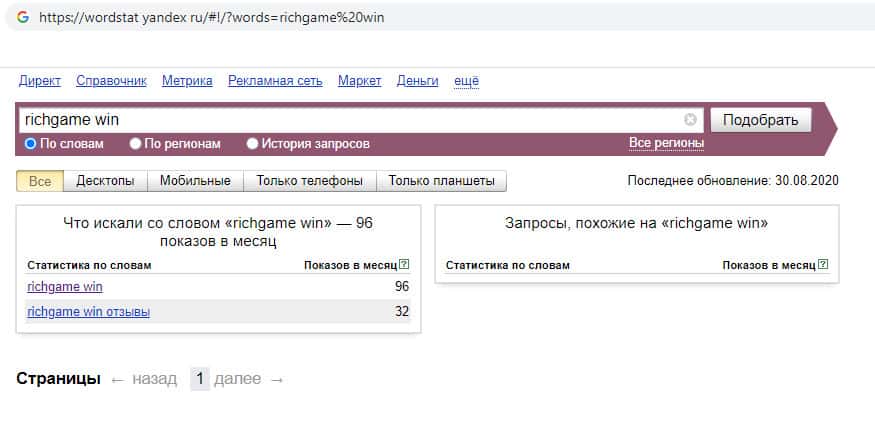Switch to the 'Мобильные' tab
Screen dimensions: 875x421
[195, 181]
